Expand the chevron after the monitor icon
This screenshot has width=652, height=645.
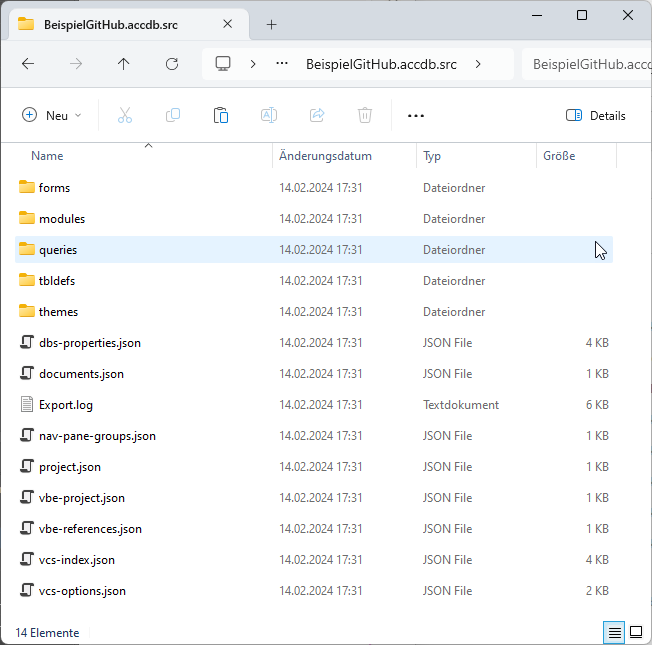[x=253, y=64]
